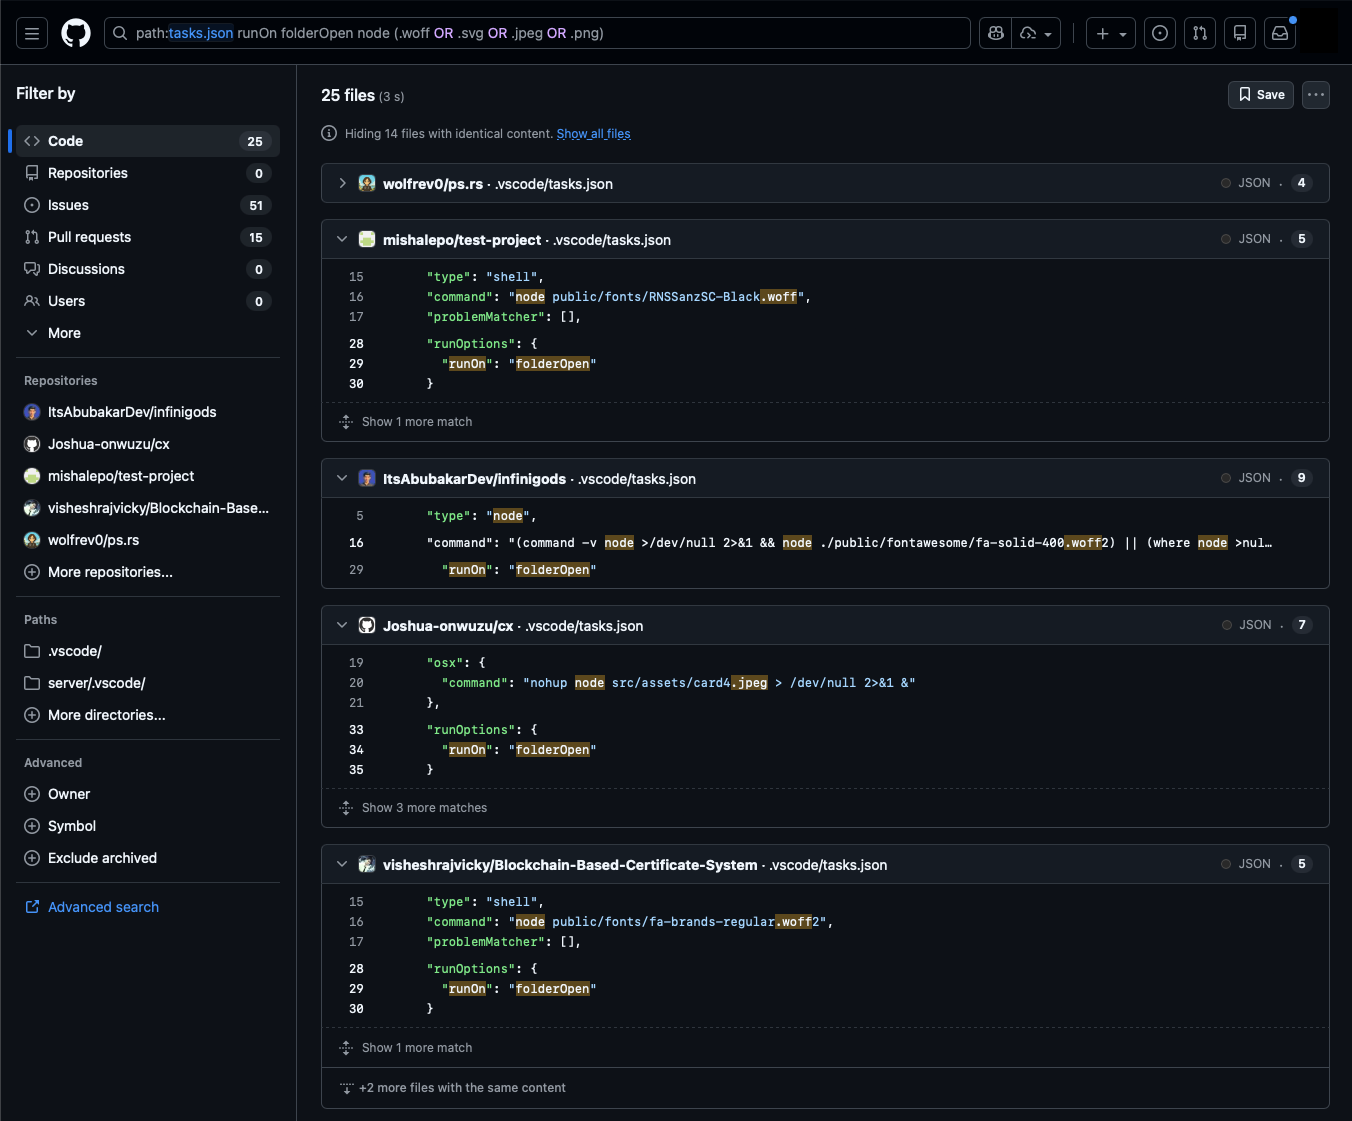Open the Copilot agents dropdown arrow
Image resolution: width=1352 pixels, height=1121 pixels.
[x=1037, y=33]
